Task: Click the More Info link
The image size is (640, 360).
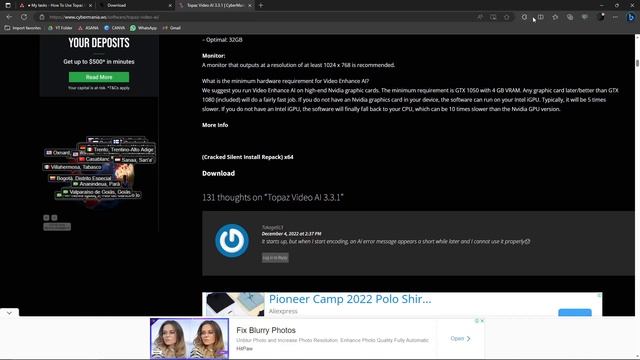Action: tap(215, 125)
